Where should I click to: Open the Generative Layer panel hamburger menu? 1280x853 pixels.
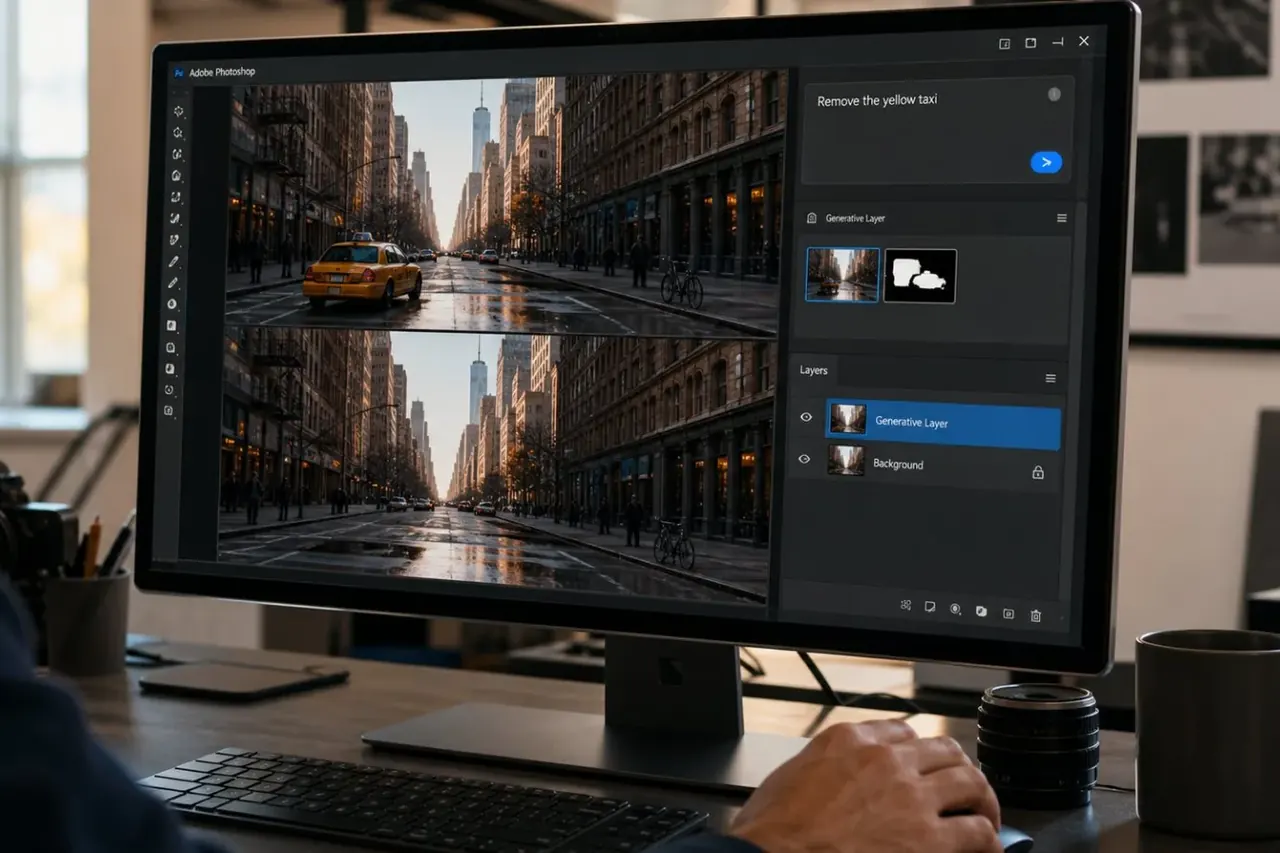(1061, 218)
